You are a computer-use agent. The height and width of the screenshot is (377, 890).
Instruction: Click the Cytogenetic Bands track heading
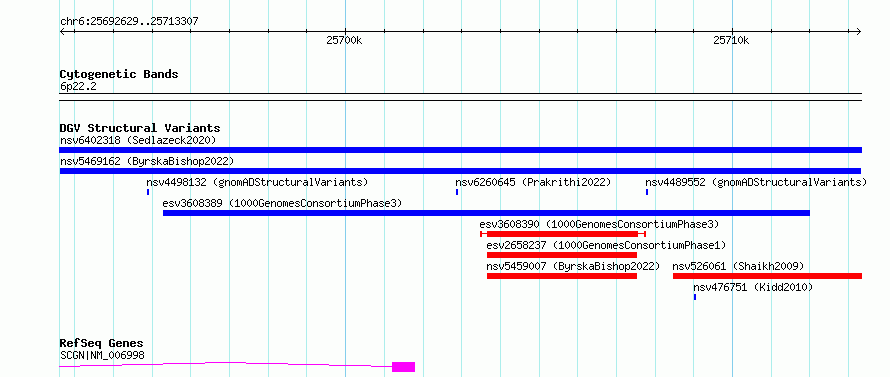point(119,74)
